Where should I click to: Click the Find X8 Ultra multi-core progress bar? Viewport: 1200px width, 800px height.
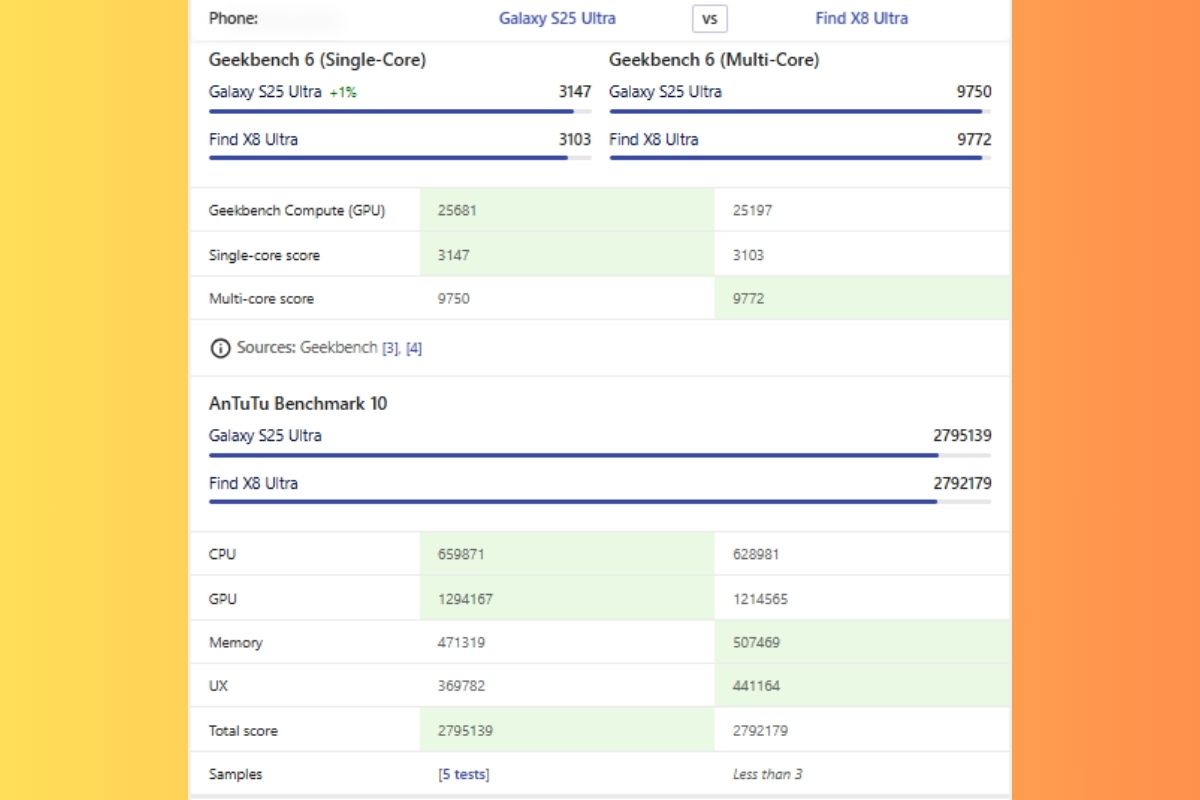pos(800,157)
